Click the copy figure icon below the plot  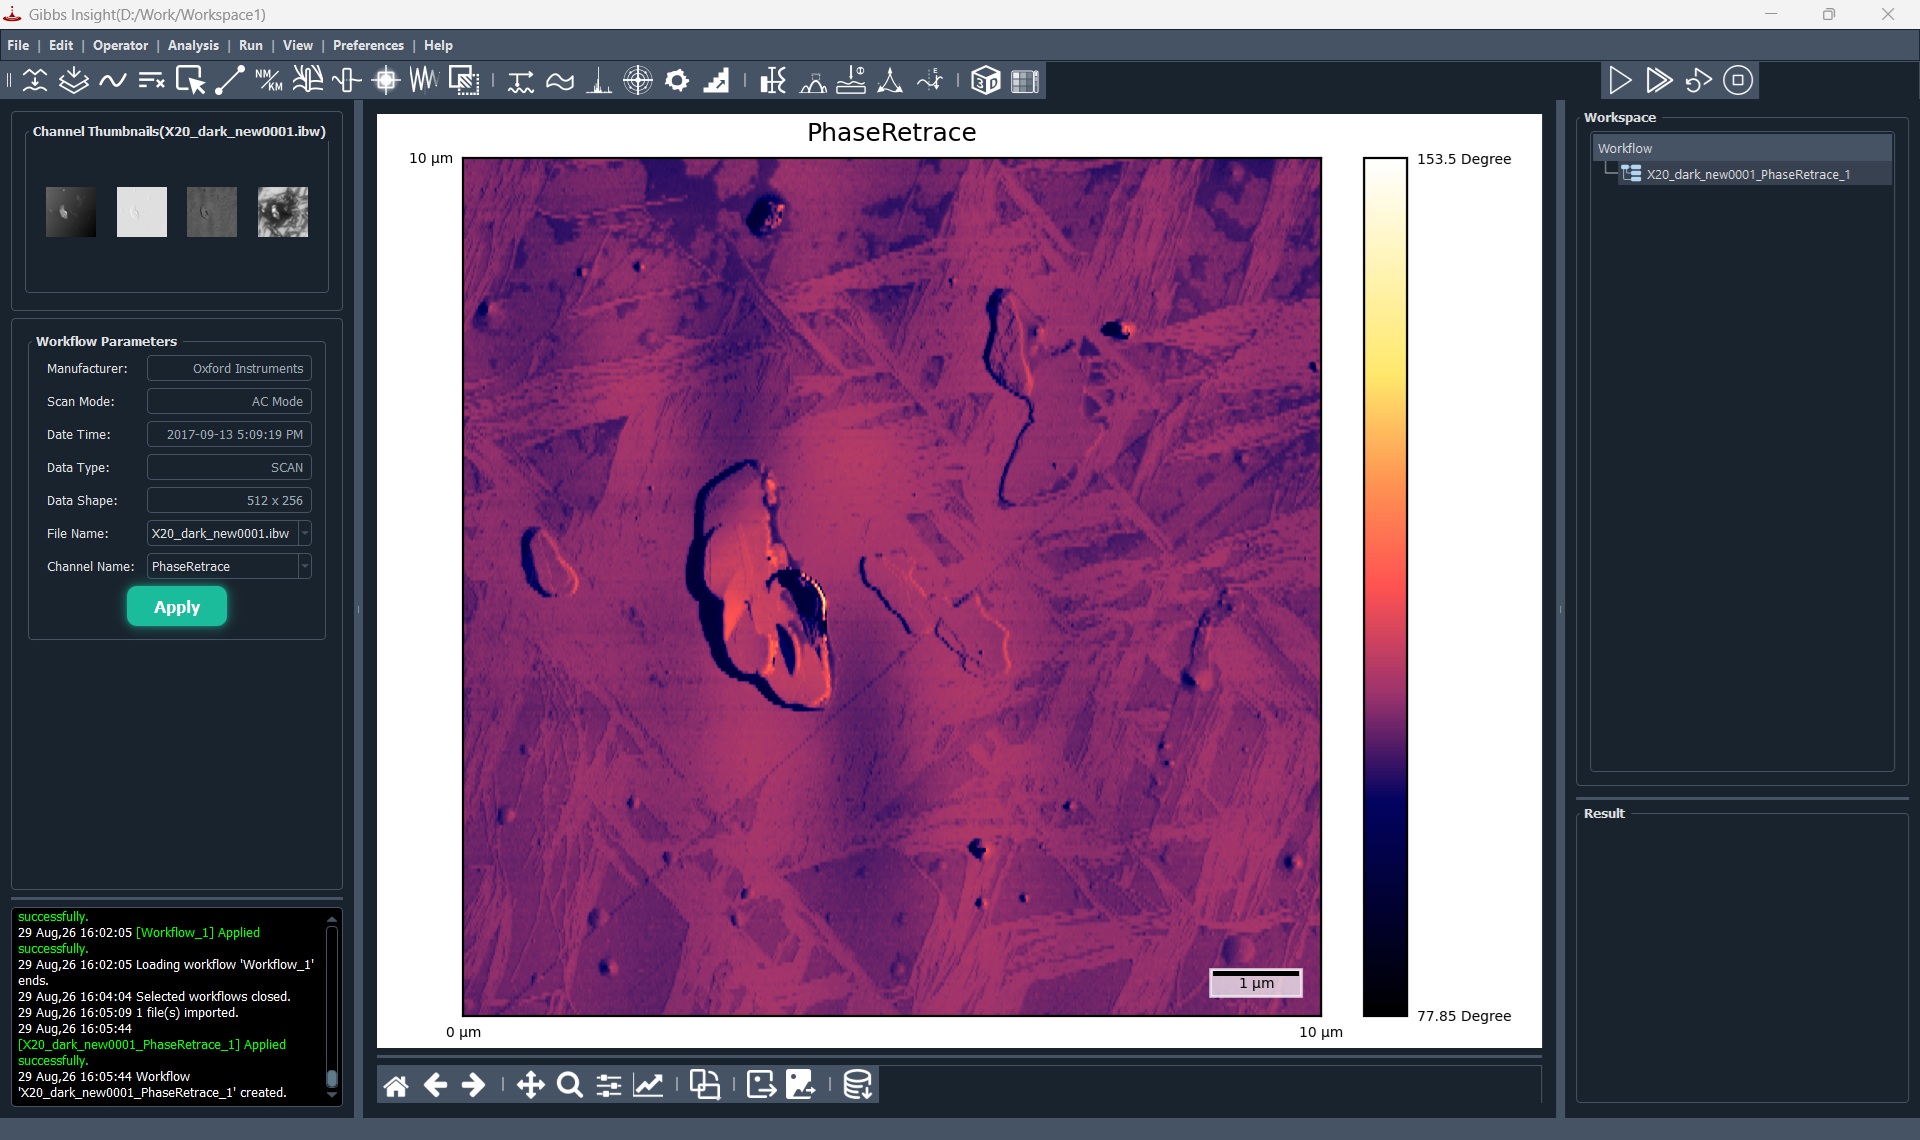point(705,1085)
